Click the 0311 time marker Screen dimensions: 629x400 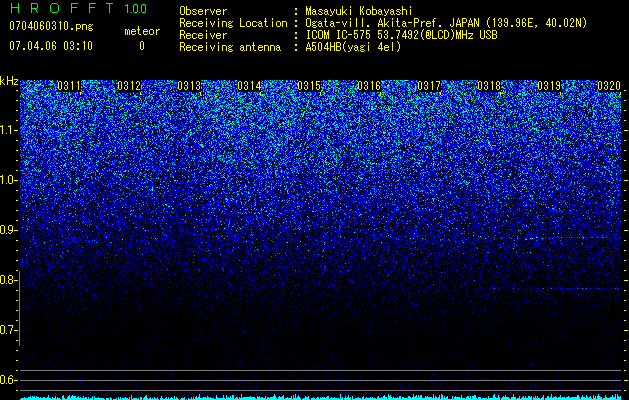[x=69, y=86]
